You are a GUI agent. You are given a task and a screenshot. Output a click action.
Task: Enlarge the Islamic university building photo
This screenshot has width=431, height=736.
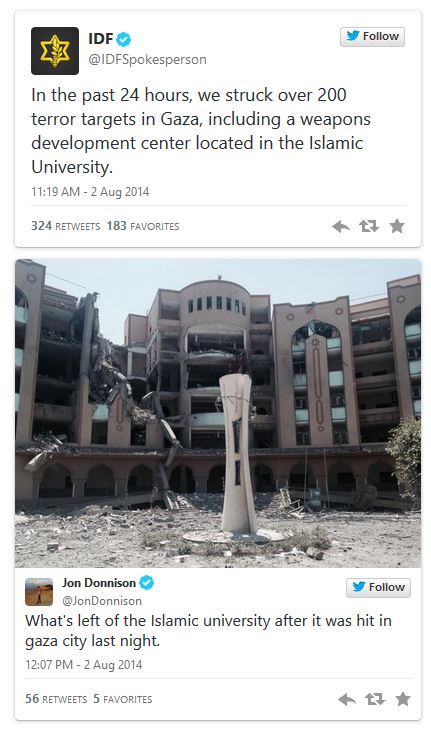(218, 413)
